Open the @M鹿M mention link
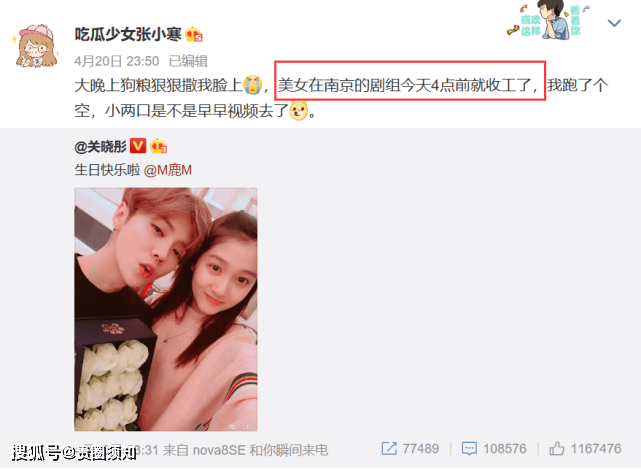The image size is (641, 470). pos(168,170)
